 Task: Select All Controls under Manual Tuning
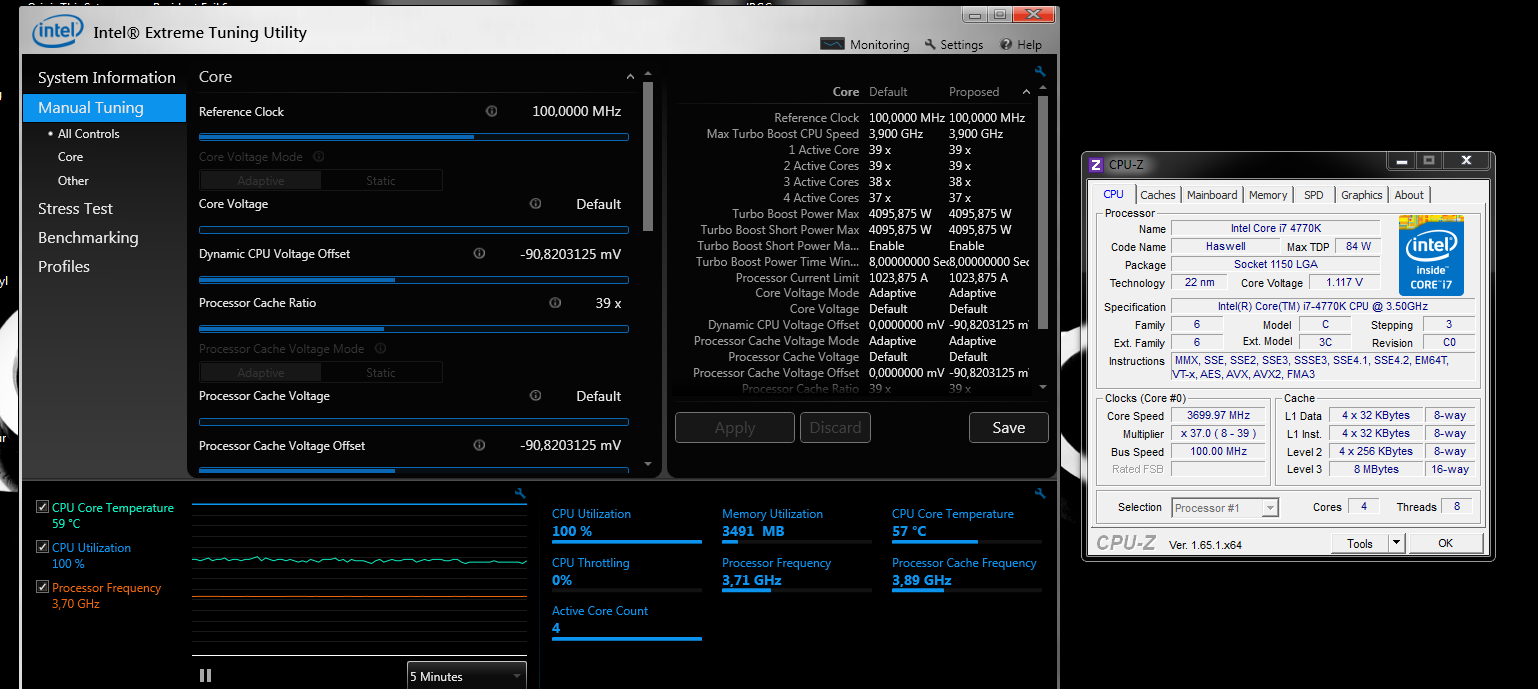pos(88,134)
